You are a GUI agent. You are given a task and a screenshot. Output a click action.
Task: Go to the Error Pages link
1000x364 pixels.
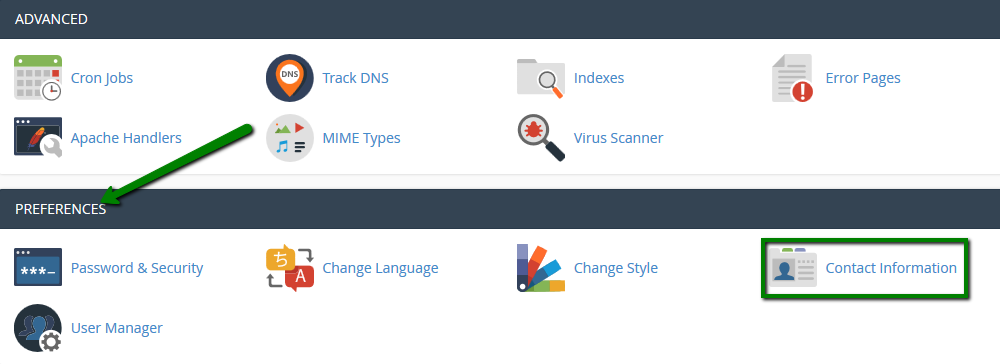(863, 78)
